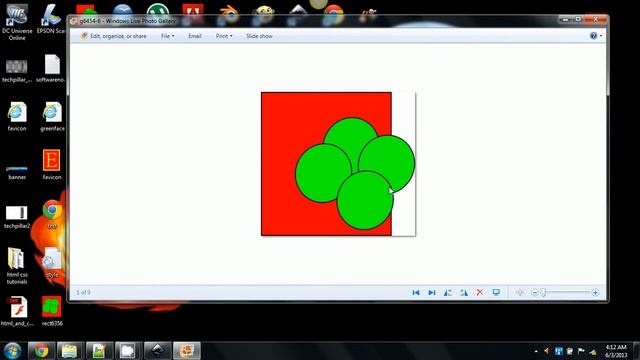Click the displayed red and green image
Screen dimensions: 640x360
(x=338, y=164)
